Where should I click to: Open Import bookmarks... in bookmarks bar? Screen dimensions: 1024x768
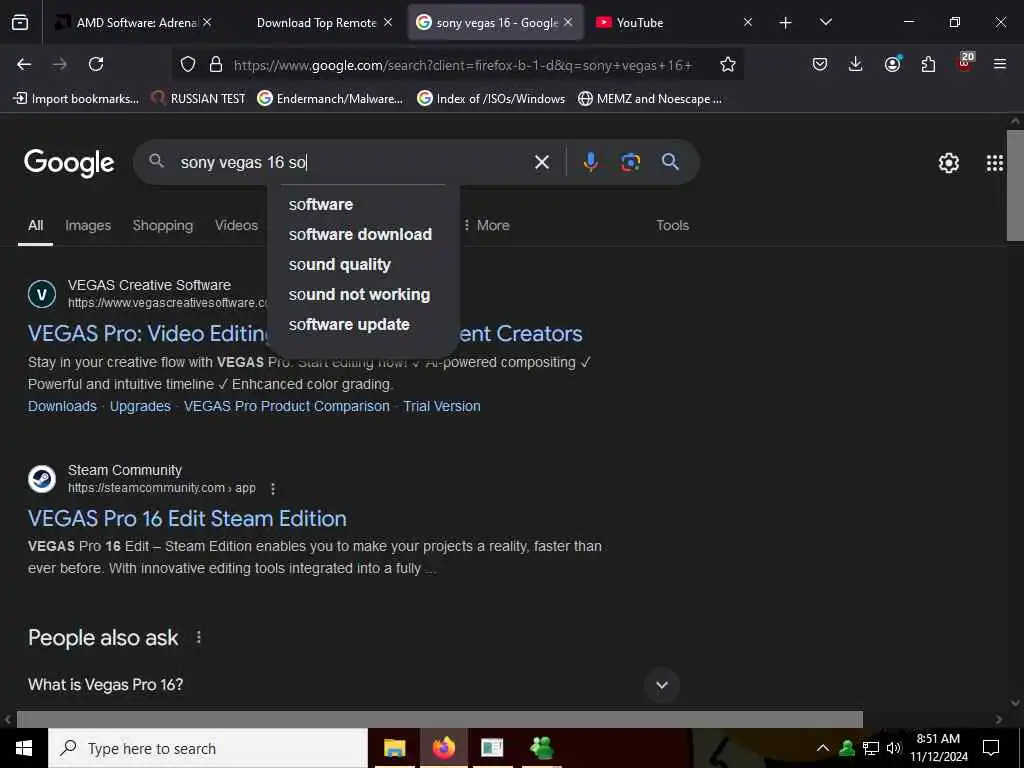76,99
